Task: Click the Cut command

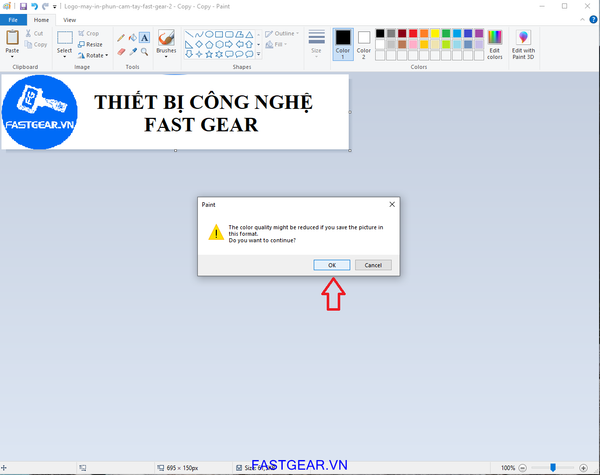Action: pos(35,33)
